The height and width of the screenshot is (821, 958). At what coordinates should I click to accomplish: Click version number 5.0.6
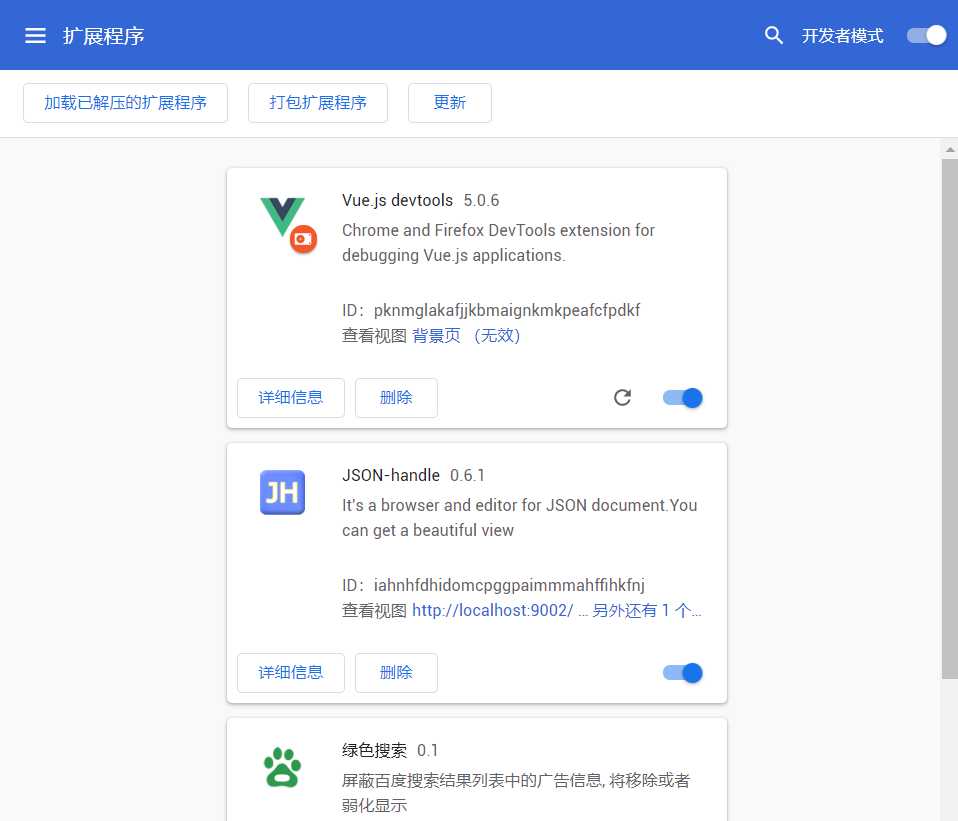[481, 200]
